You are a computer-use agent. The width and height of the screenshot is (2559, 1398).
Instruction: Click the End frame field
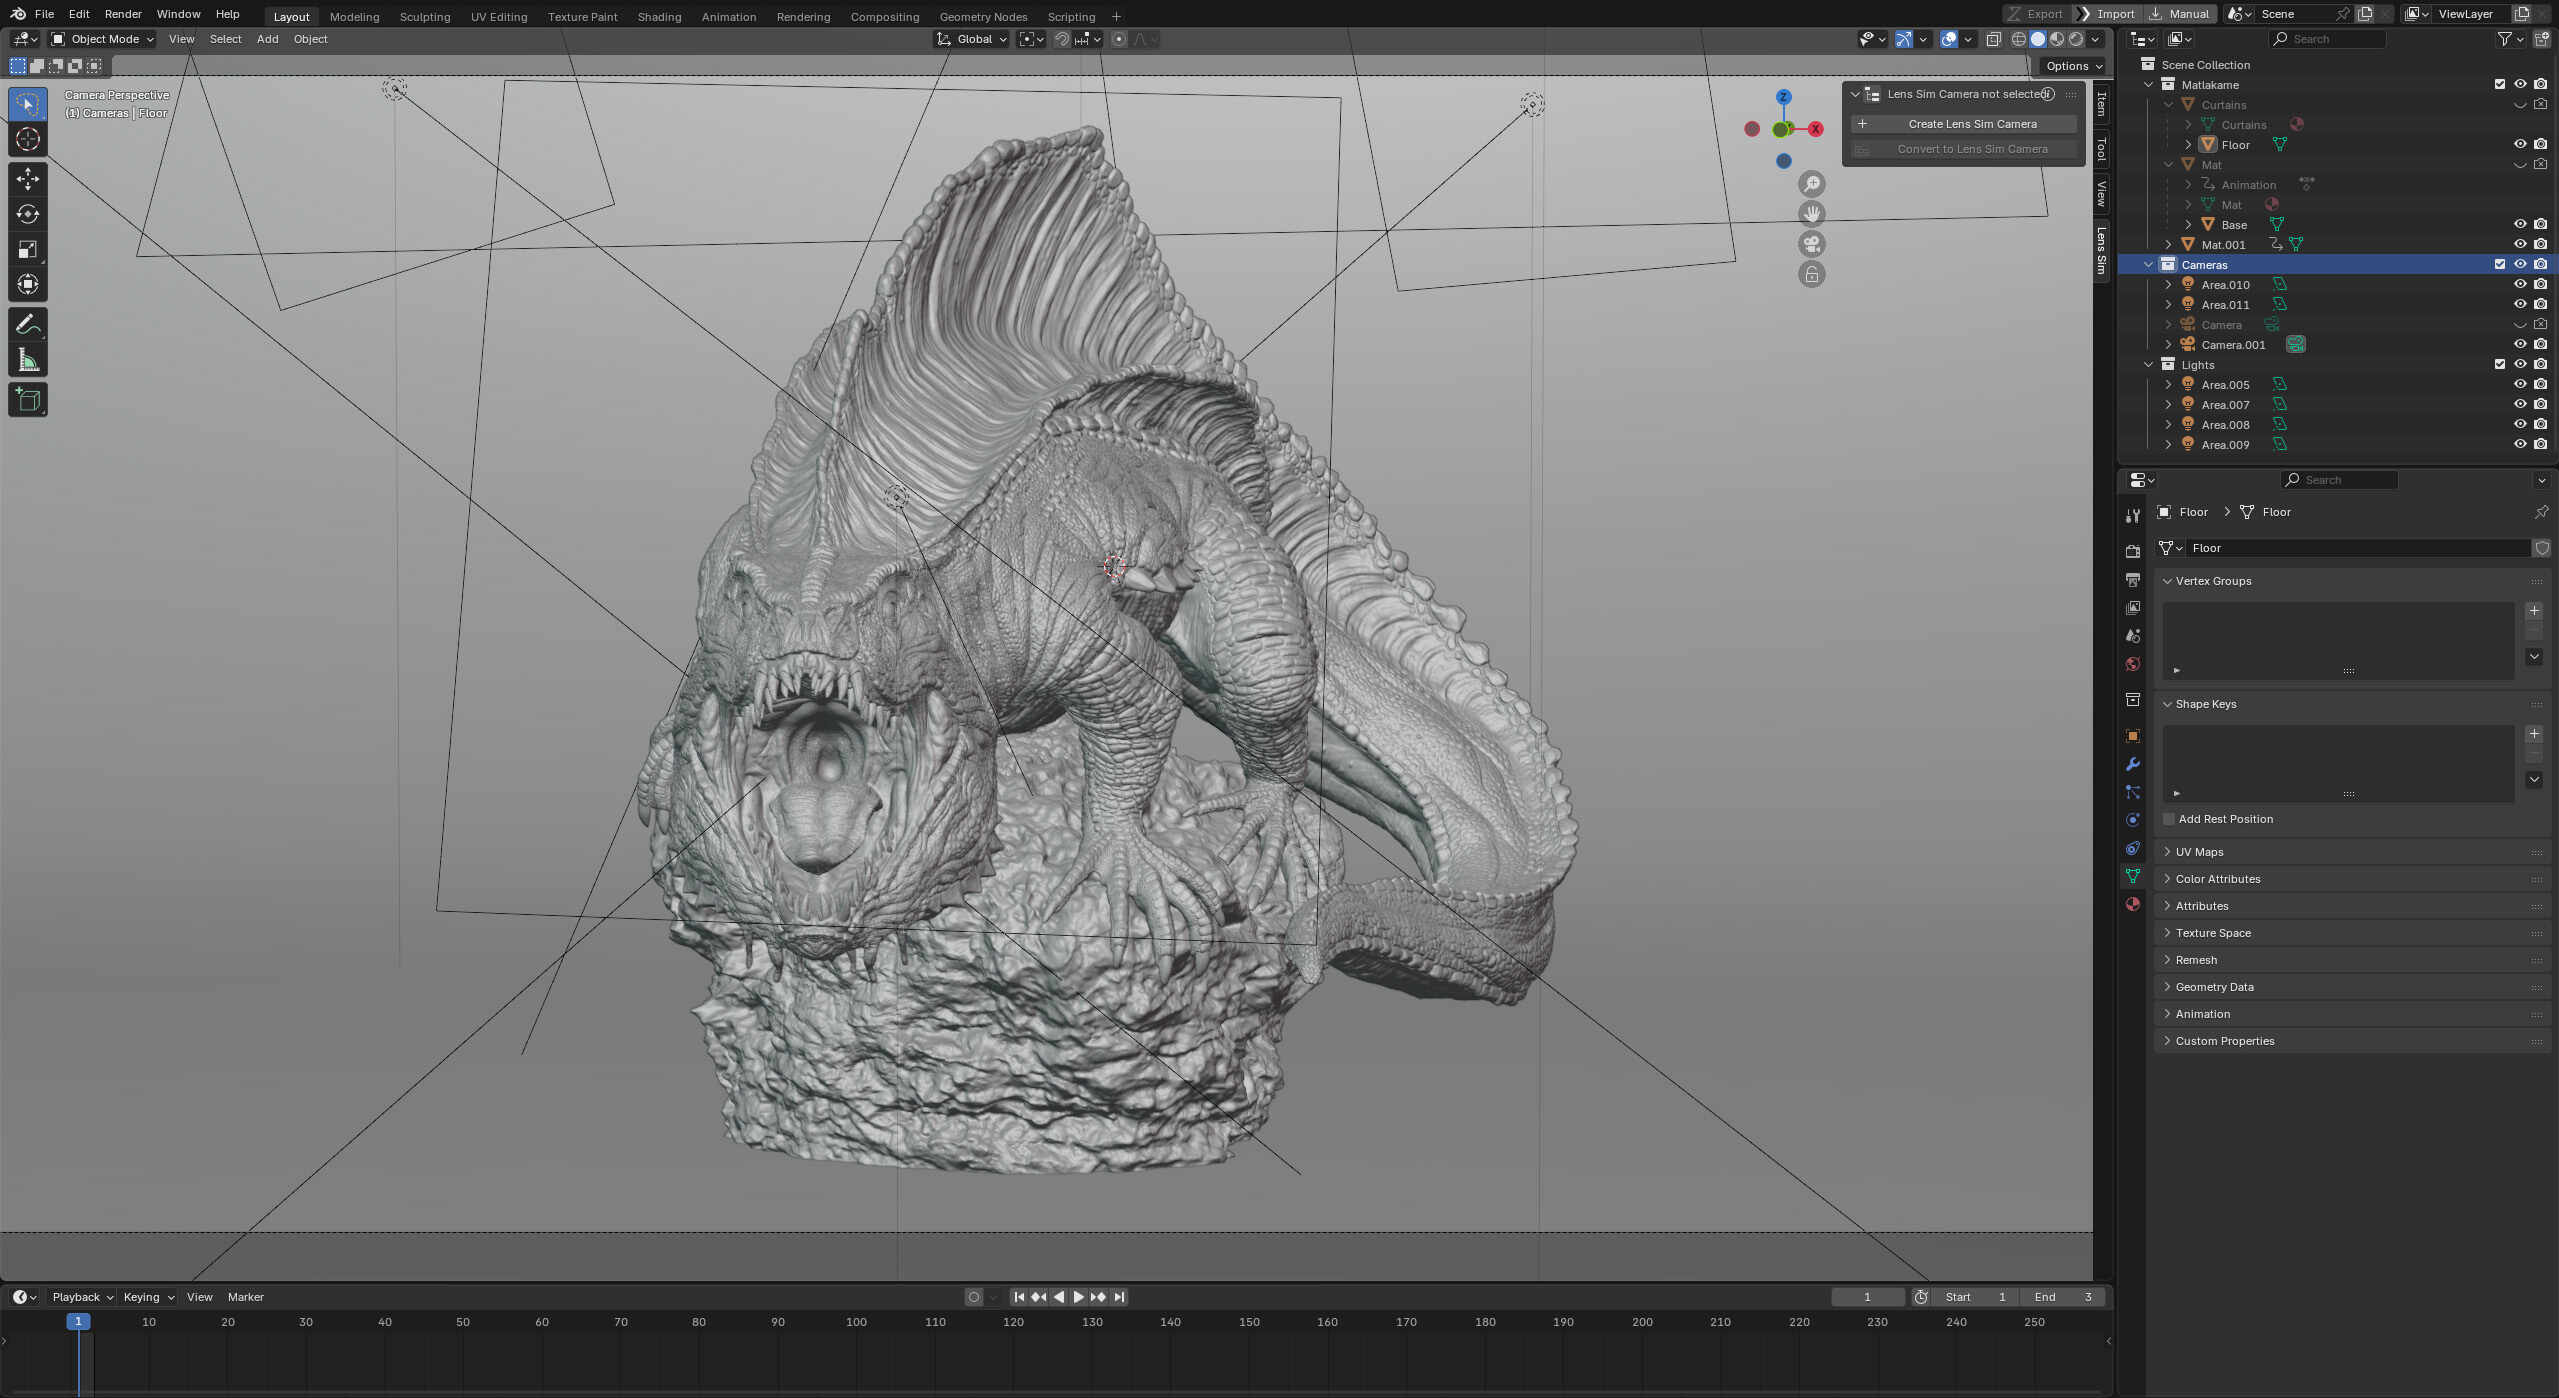(x=2064, y=1297)
